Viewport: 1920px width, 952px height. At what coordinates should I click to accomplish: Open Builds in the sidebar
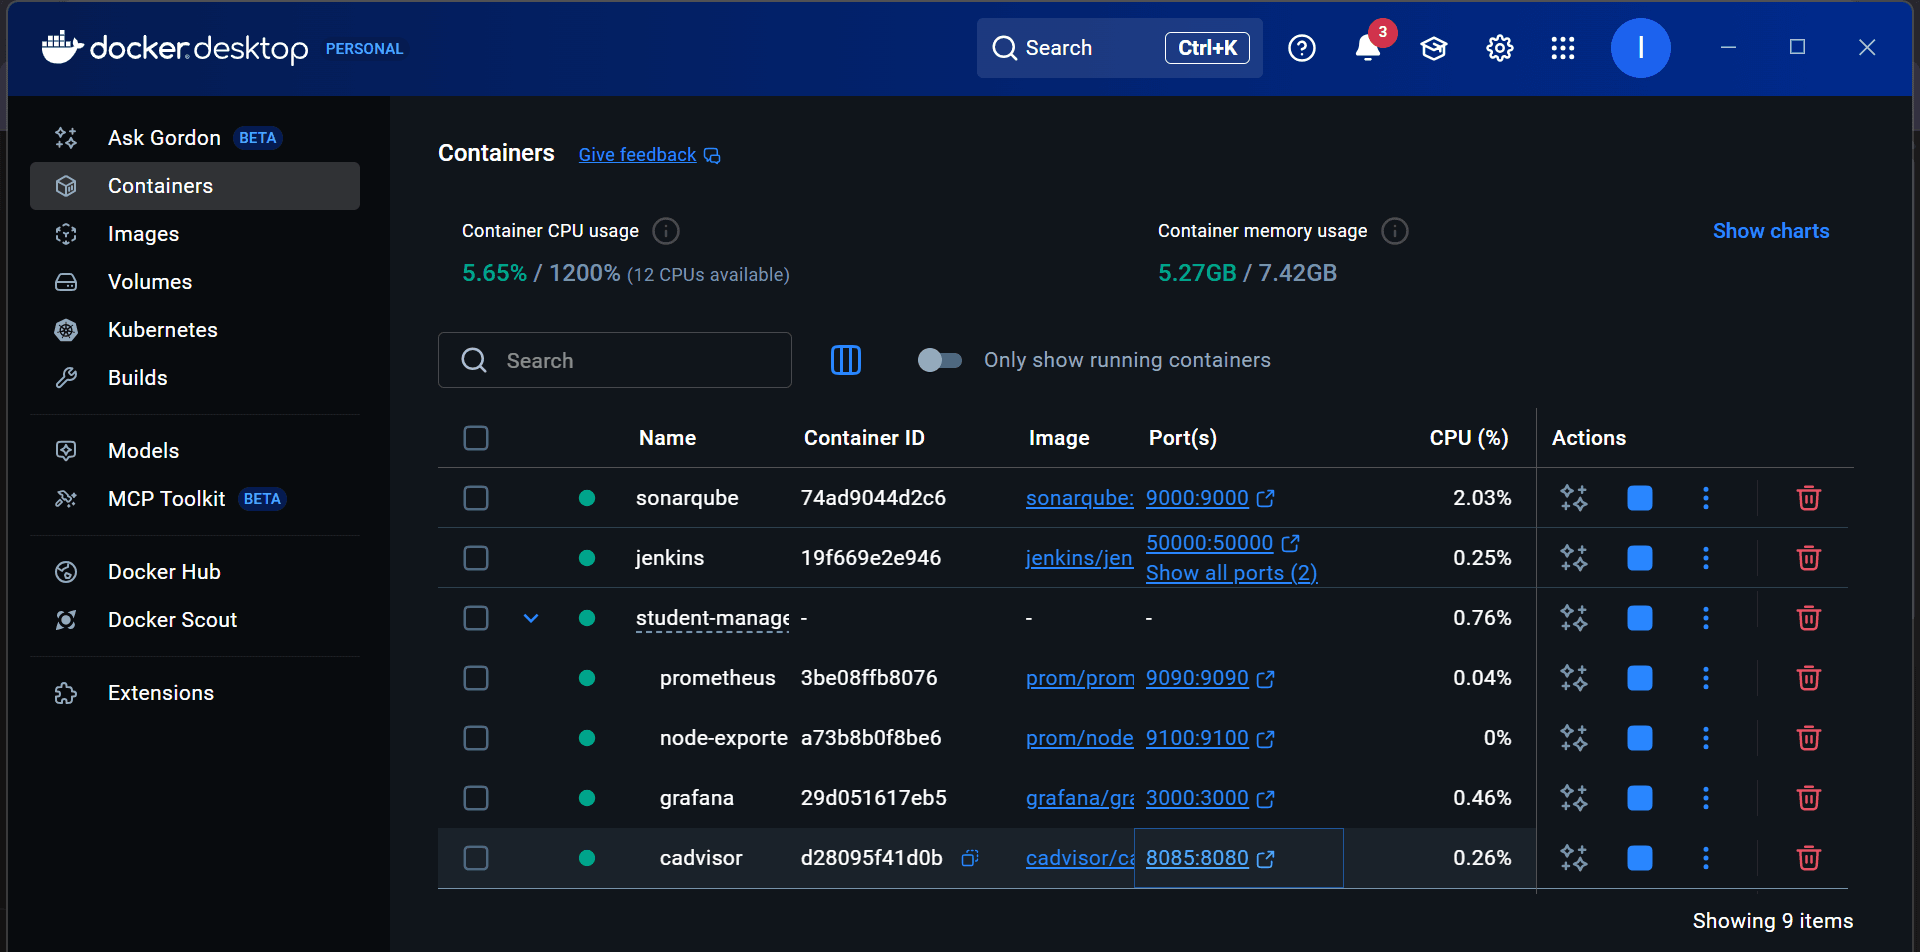tap(195, 378)
